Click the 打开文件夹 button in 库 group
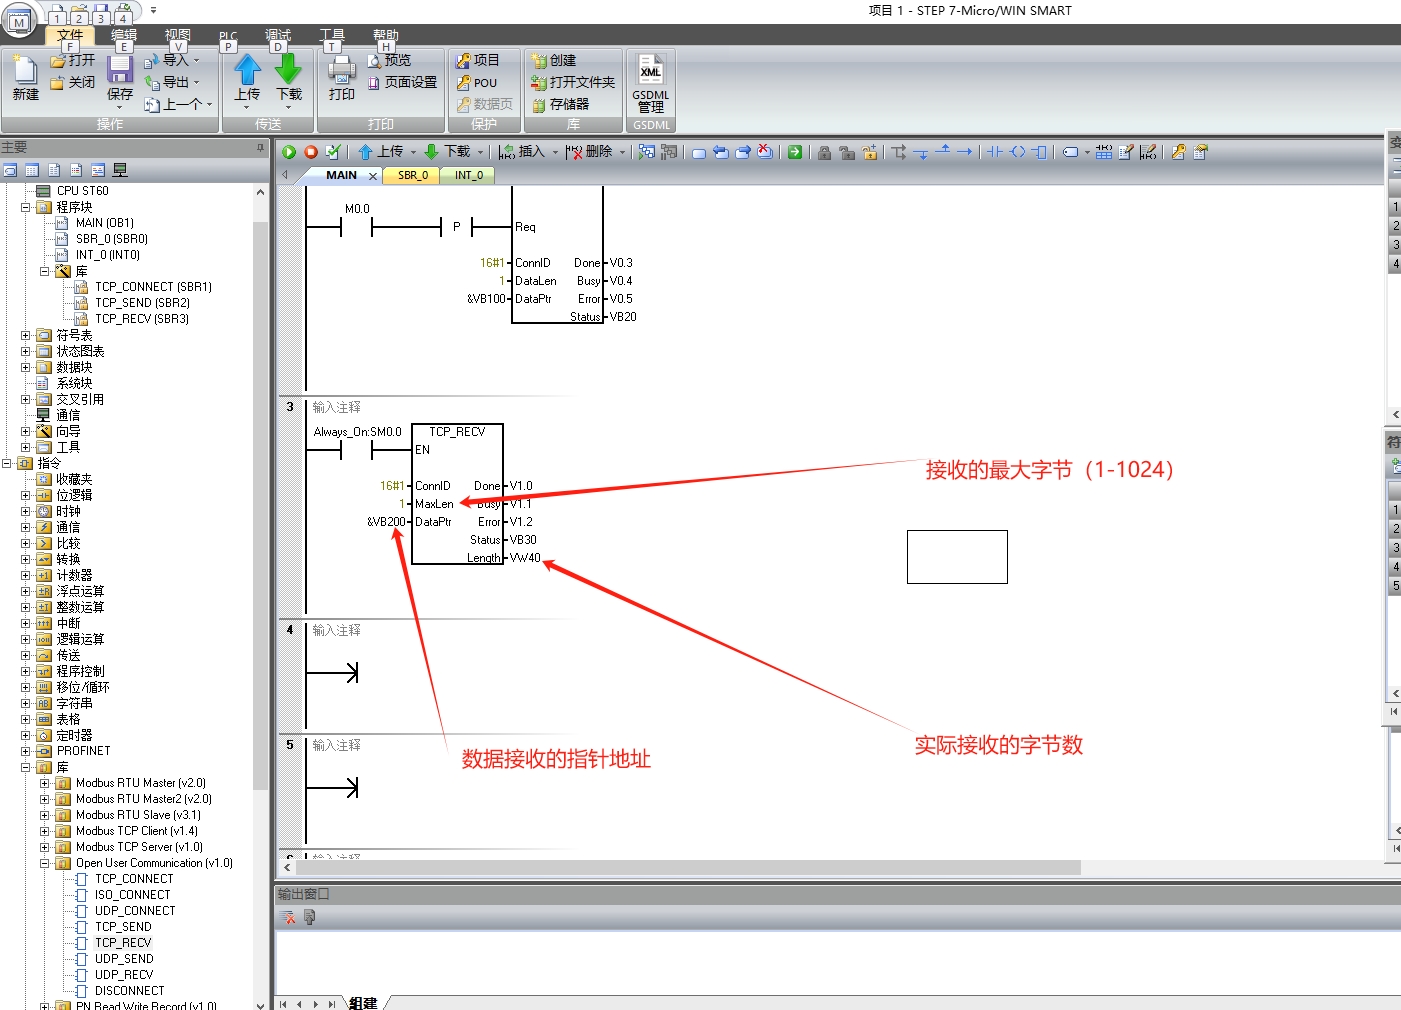 (574, 82)
